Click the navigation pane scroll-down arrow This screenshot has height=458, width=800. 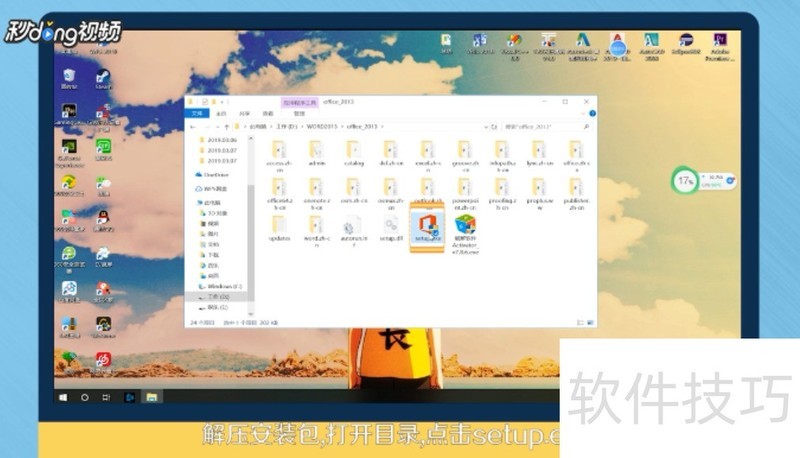point(251,314)
